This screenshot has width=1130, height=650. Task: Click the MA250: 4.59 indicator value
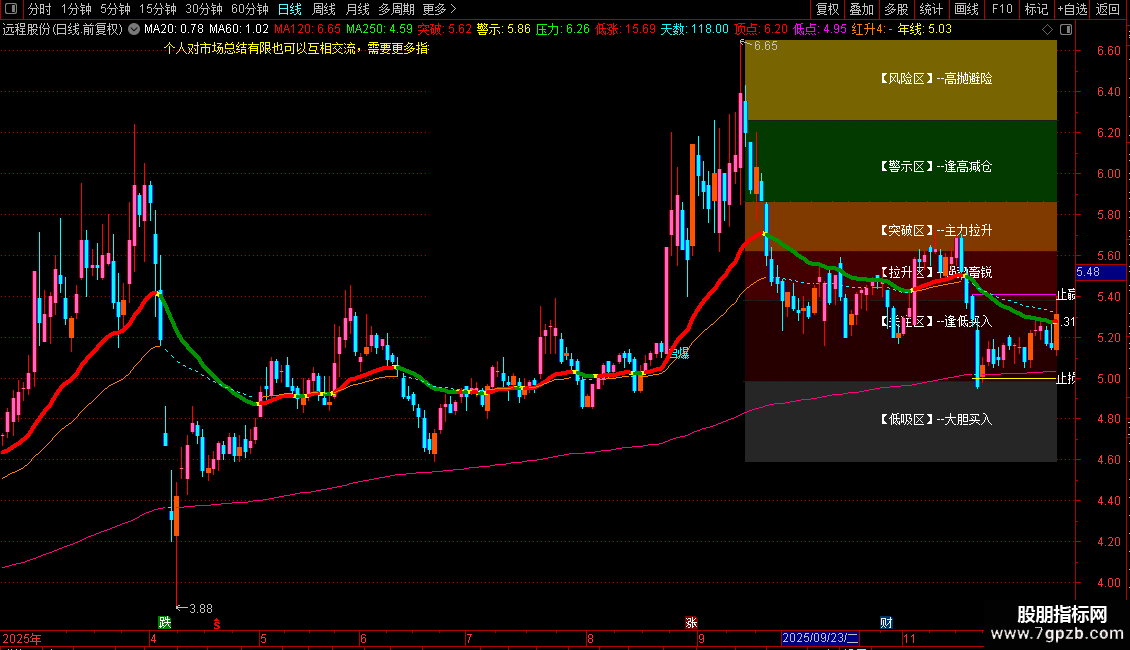point(379,30)
